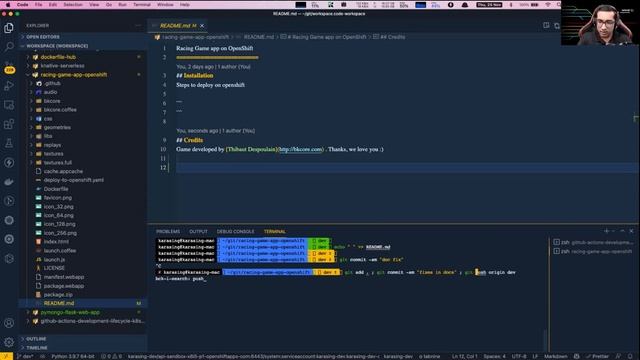Click the Prettier status bar button
The height and width of the screenshot is (360, 640).
point(598,356)
